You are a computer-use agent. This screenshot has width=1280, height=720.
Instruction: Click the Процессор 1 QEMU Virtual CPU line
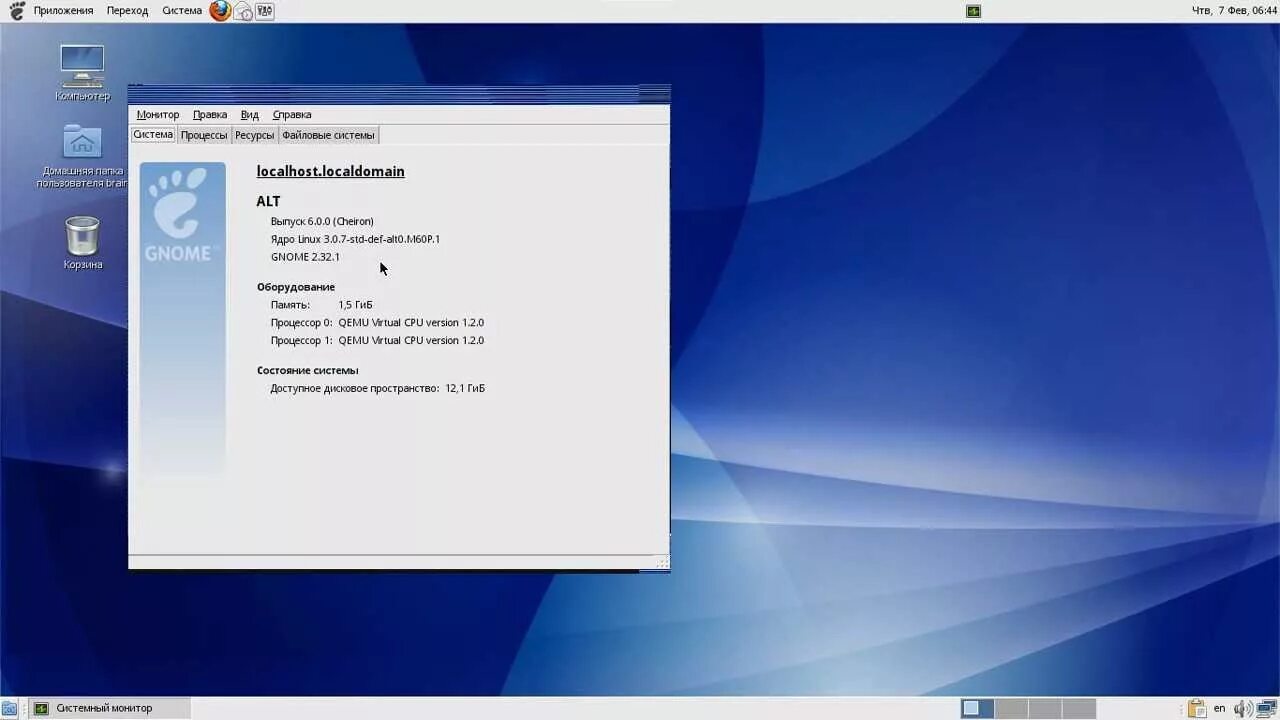(x=377, y=341)
